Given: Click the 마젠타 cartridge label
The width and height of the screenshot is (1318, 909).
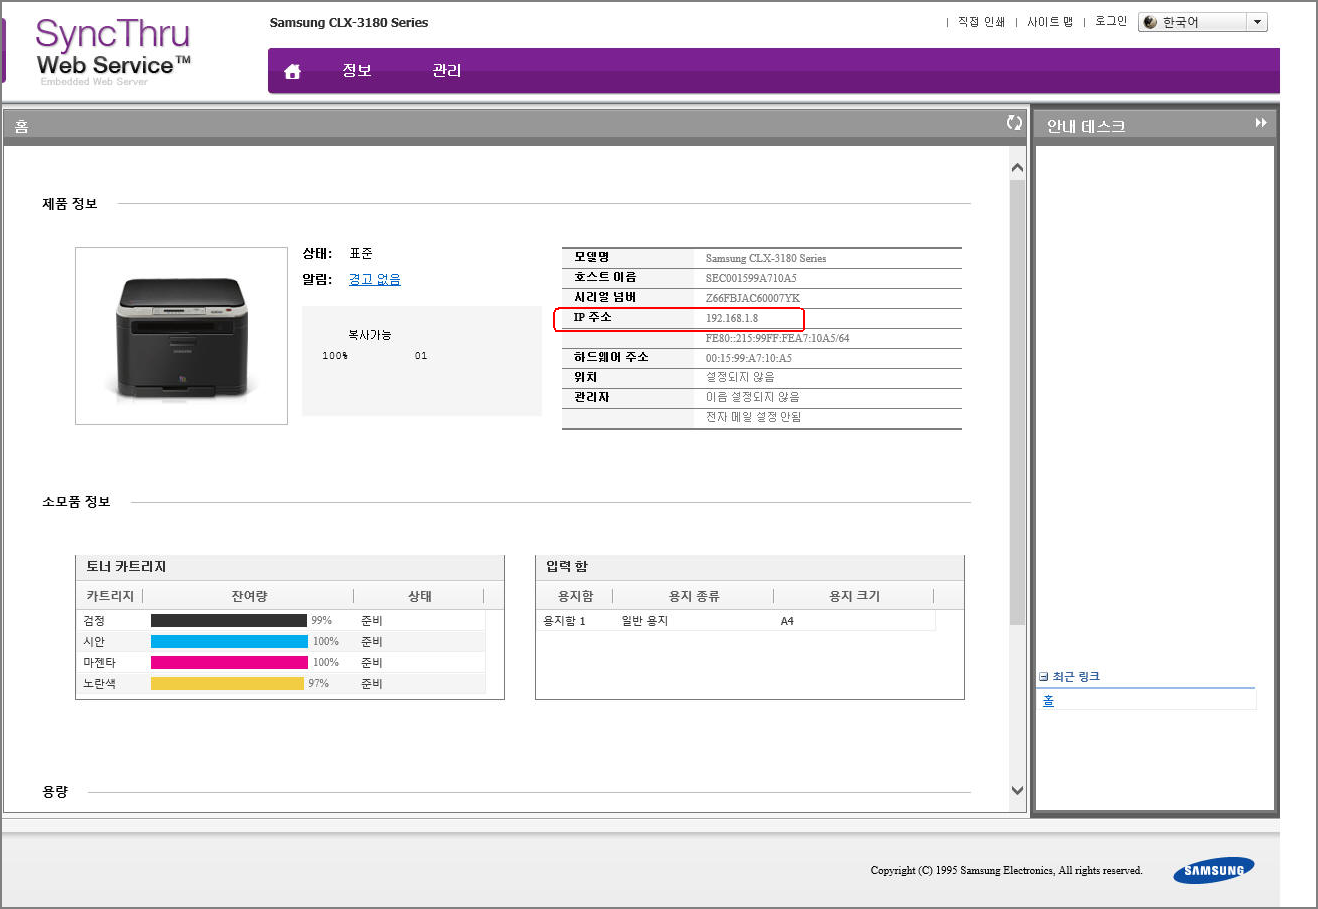Looking at the screenshot, I should (100, 663).
